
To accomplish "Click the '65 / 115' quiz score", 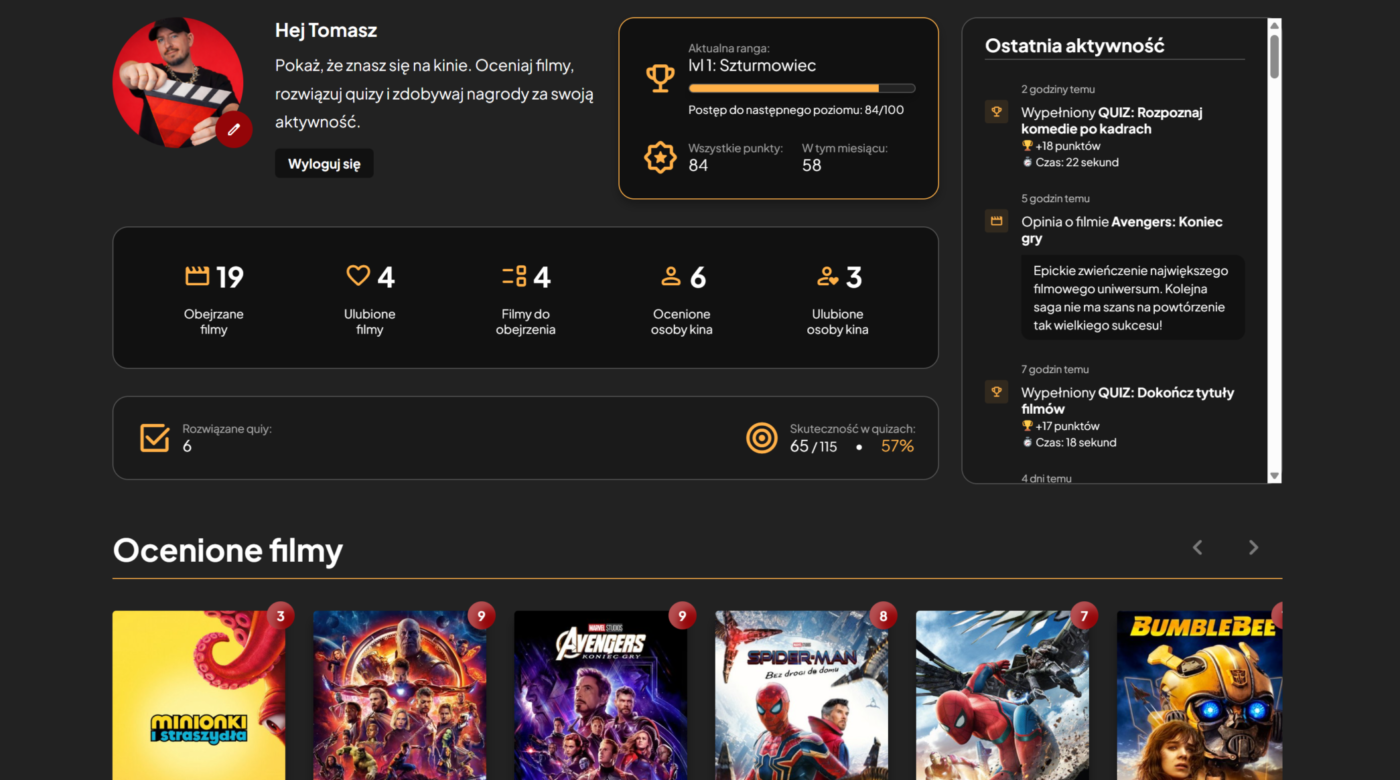I will tap(813, 446).
